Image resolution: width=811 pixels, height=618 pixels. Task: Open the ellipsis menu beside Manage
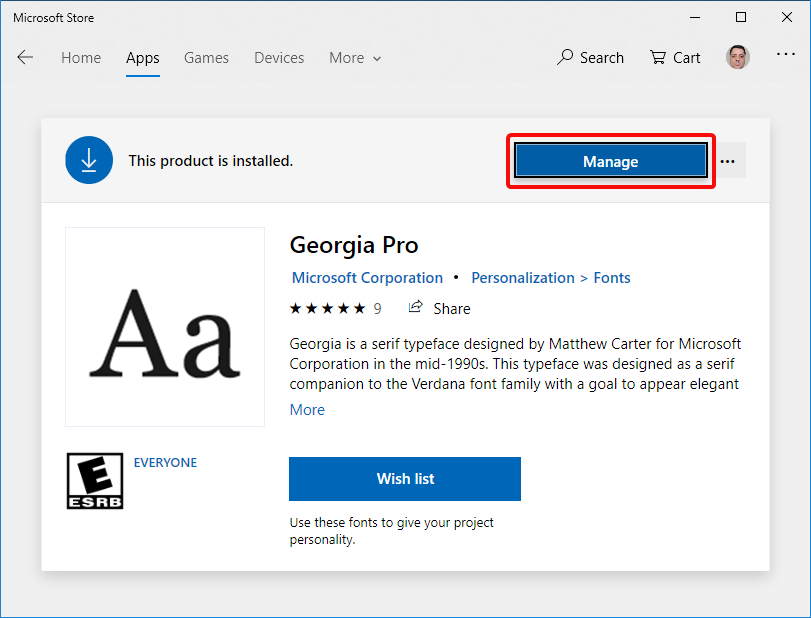728,161
